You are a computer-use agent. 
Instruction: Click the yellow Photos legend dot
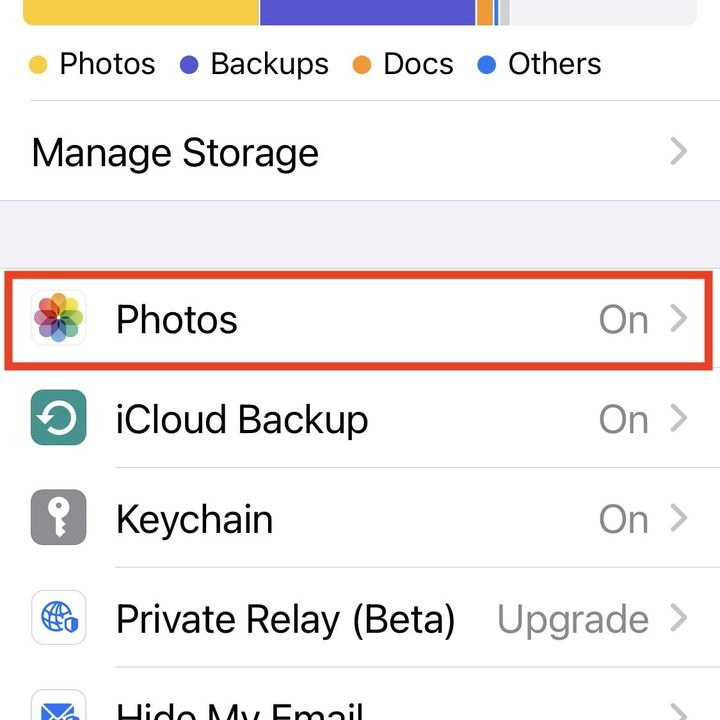tap(39, 66)
